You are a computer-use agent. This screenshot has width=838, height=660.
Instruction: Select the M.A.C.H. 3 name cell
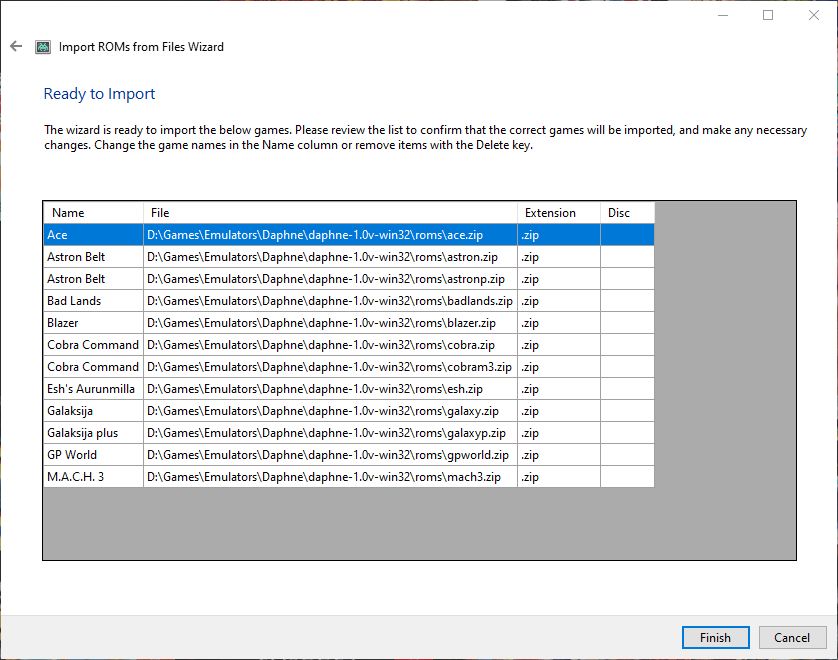[93, 477]
